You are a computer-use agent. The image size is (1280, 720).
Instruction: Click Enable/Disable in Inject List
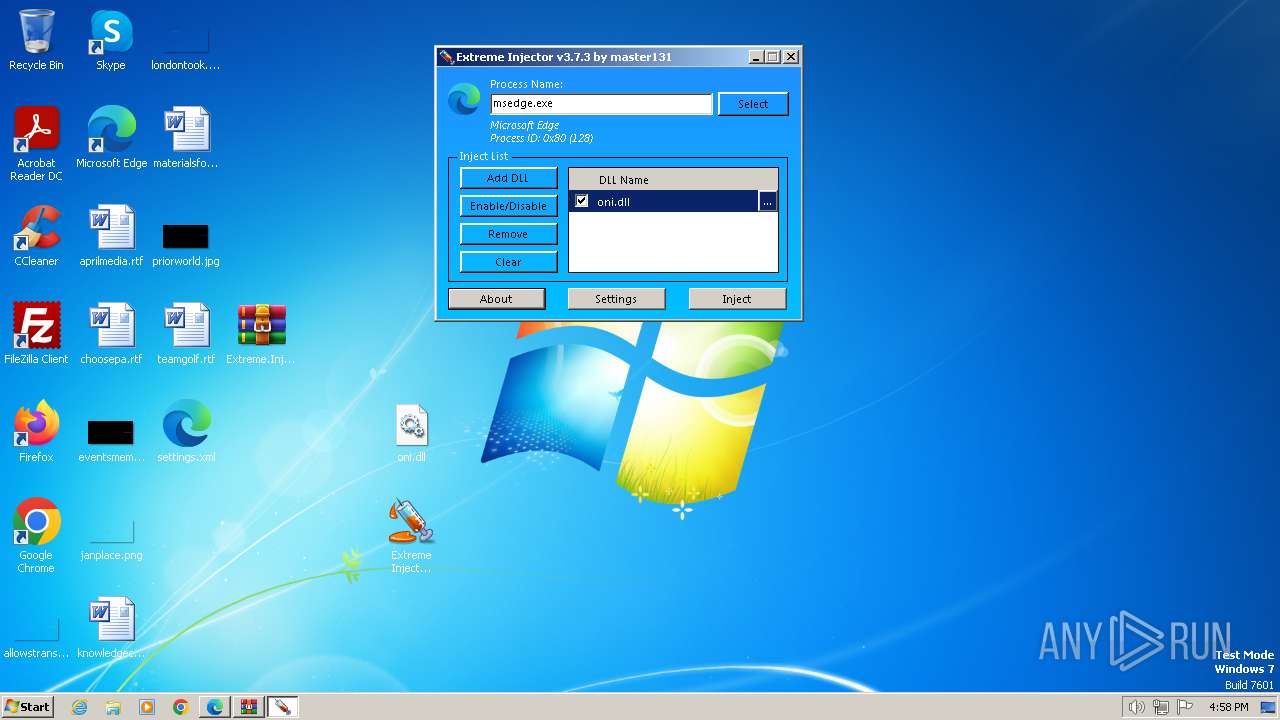coord(508,206)
